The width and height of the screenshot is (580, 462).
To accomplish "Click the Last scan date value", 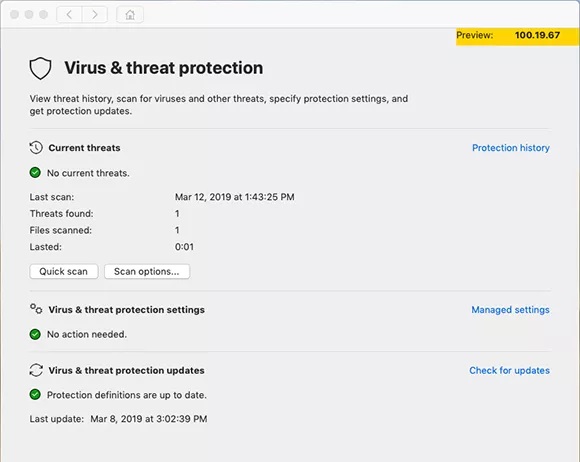I will [x=235, y=197].
